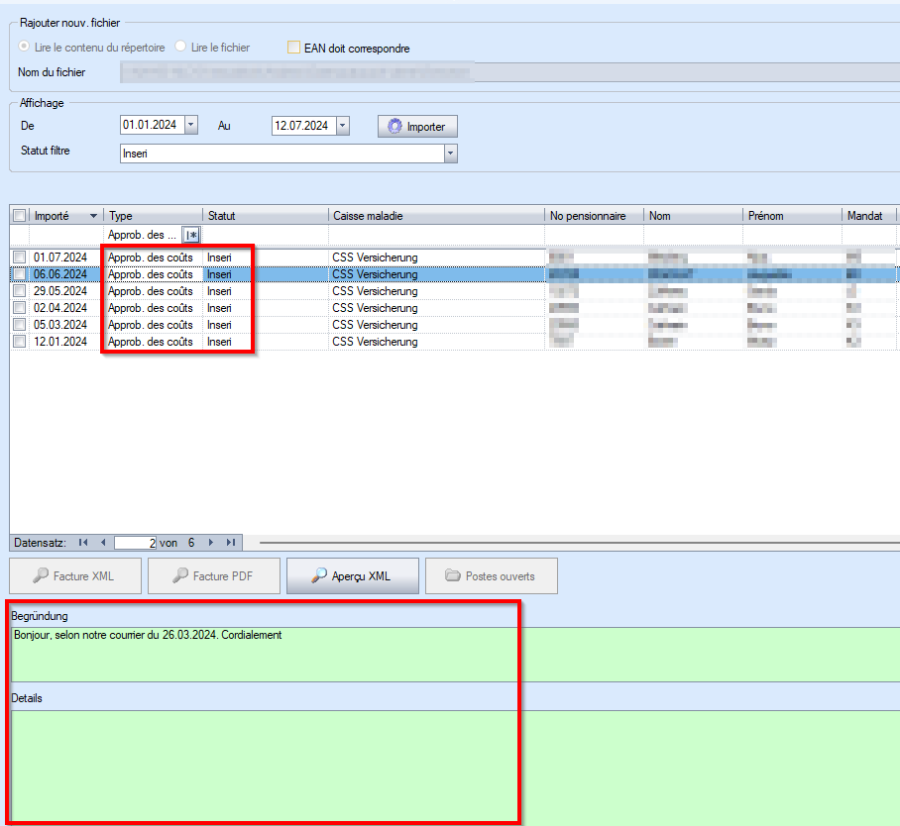The width and height of the screenshot is (900, 826).
Task: Open the 'Aperçu XML' preview button
Action: click(x=352, y=576)
